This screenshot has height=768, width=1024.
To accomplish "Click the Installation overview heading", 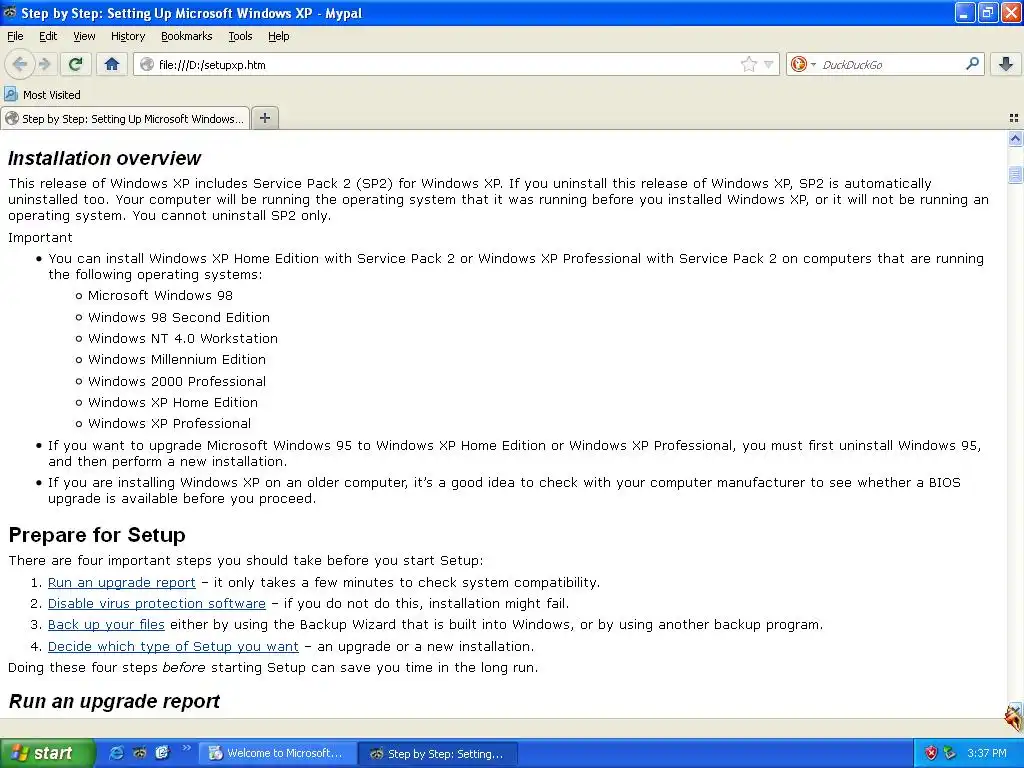I will click(x=104, y=158).
